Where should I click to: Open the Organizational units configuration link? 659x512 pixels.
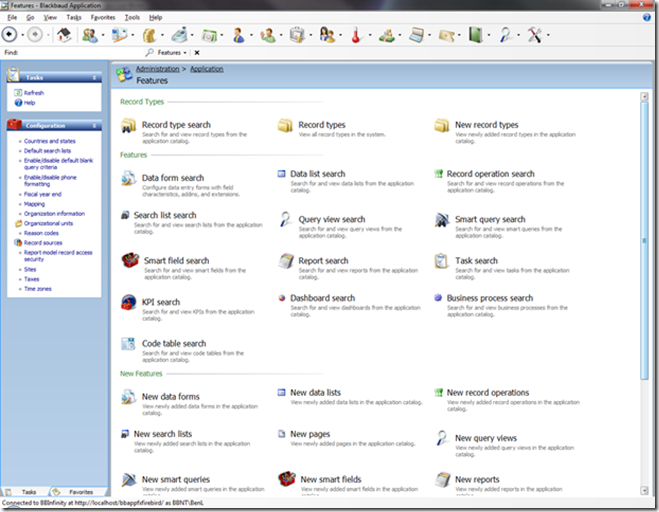coord(50,223)
